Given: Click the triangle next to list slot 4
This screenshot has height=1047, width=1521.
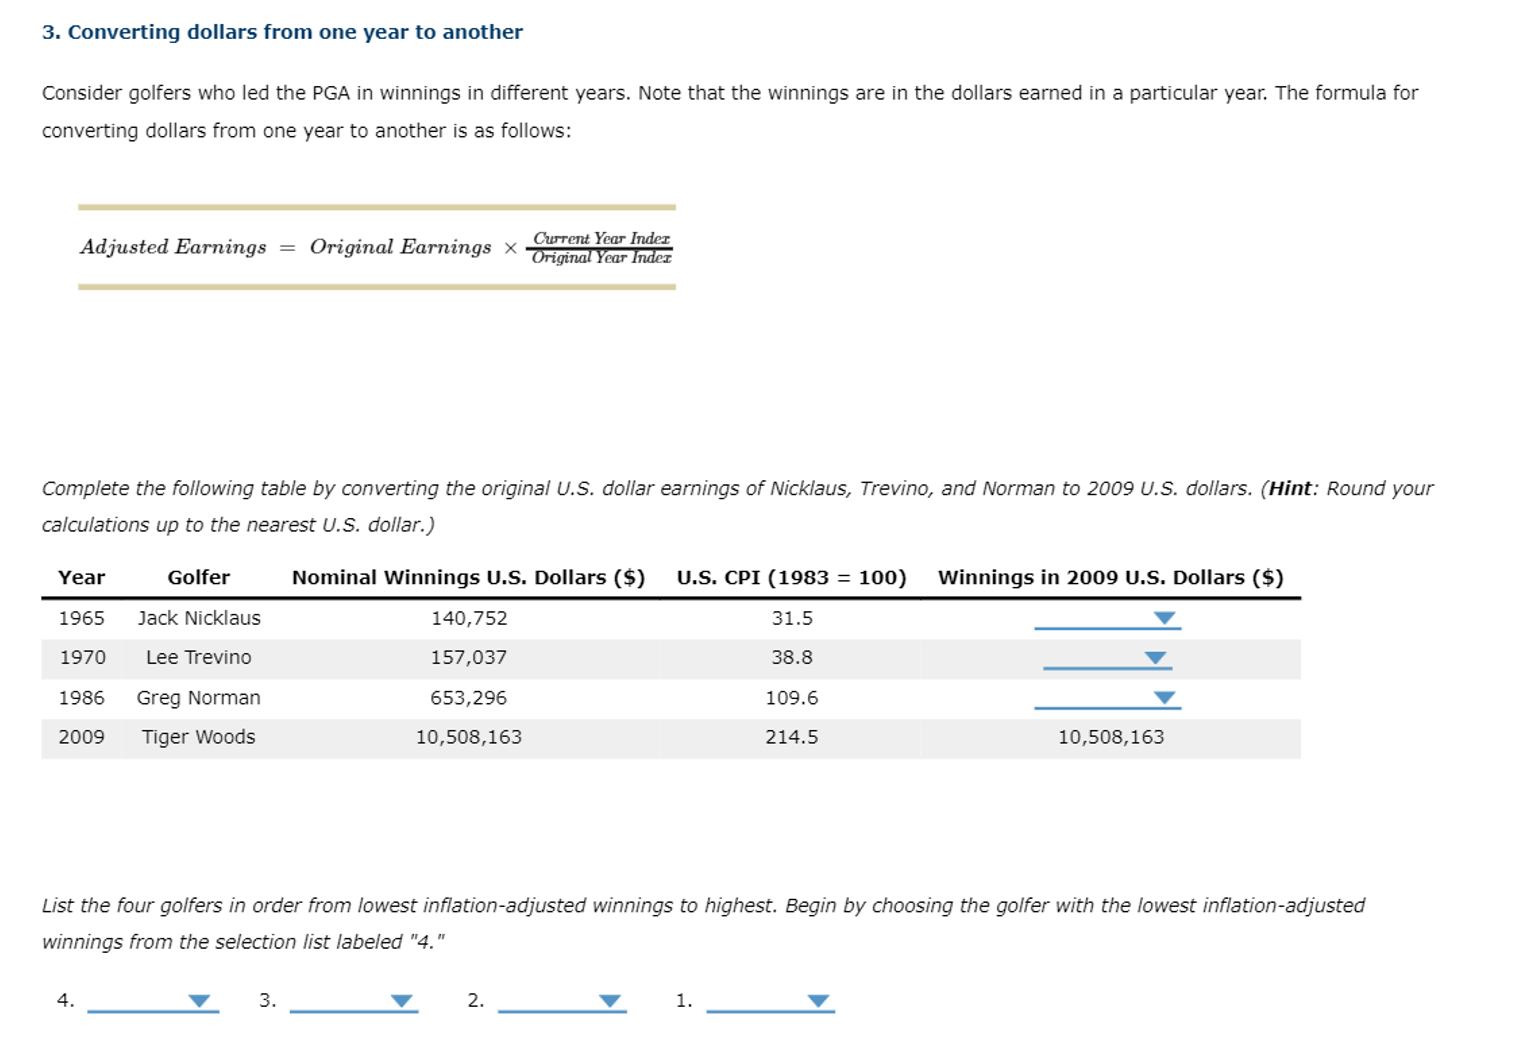Looking at the screenshot, I should pos(200,1000).
